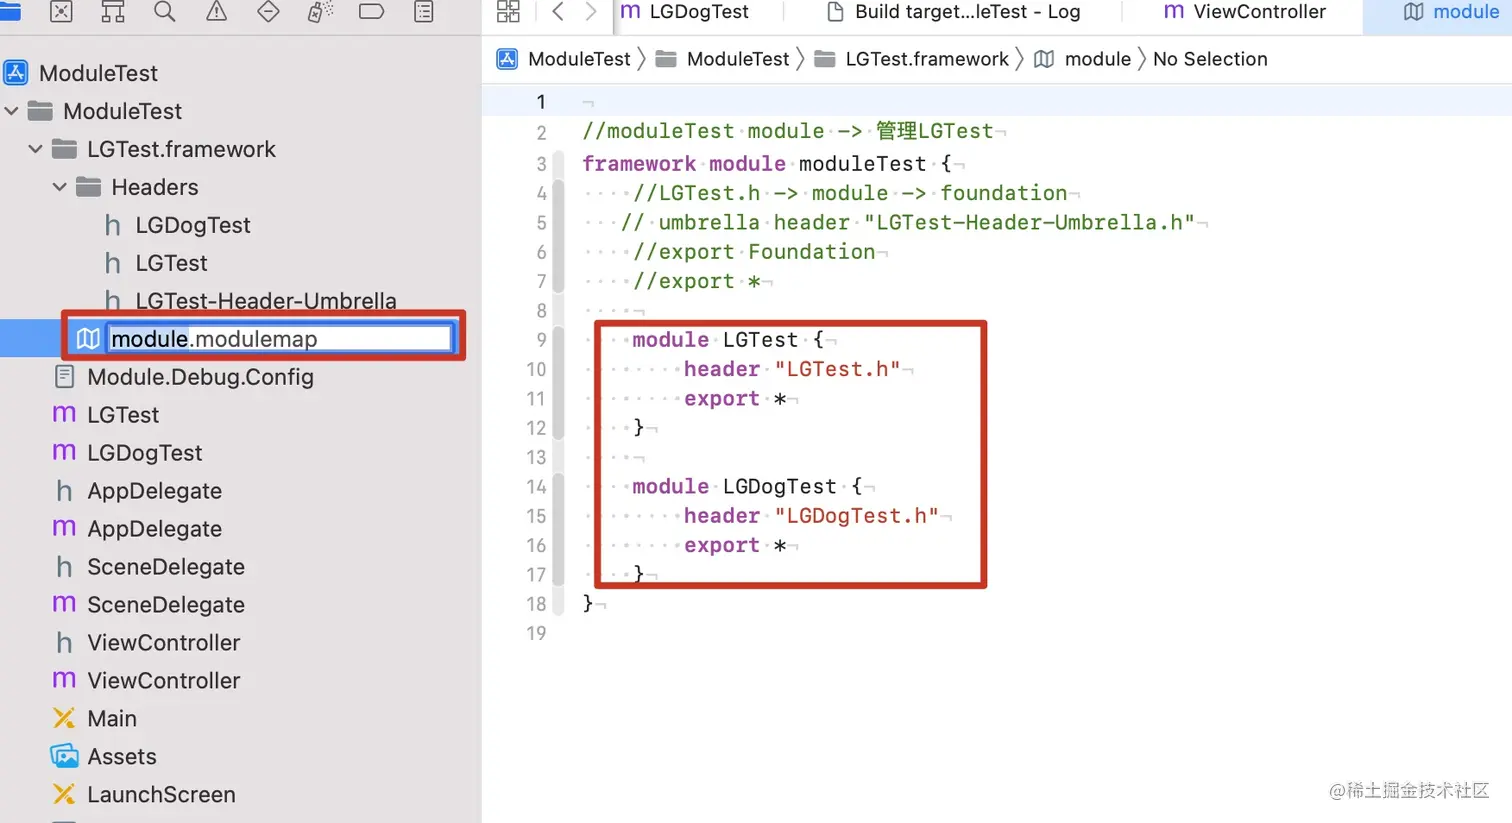Screen dimensions: 1512x823
Task: Click the framework module moduleTest code line
Action: [x=768, y=163]
